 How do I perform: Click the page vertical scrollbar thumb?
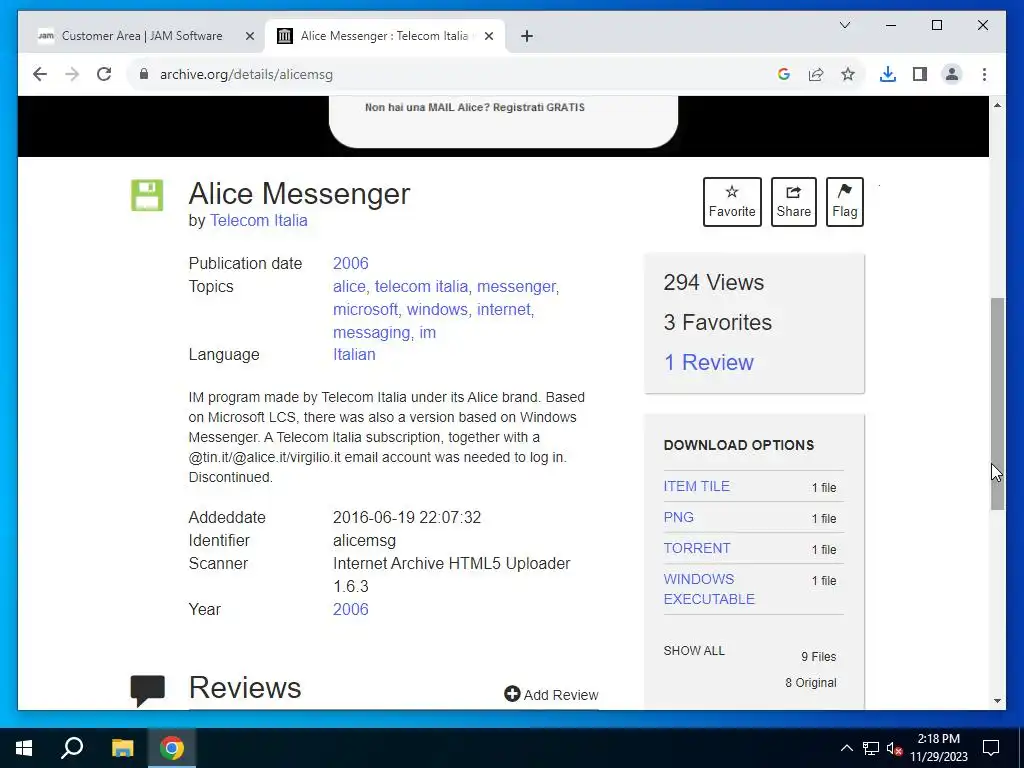997,404
